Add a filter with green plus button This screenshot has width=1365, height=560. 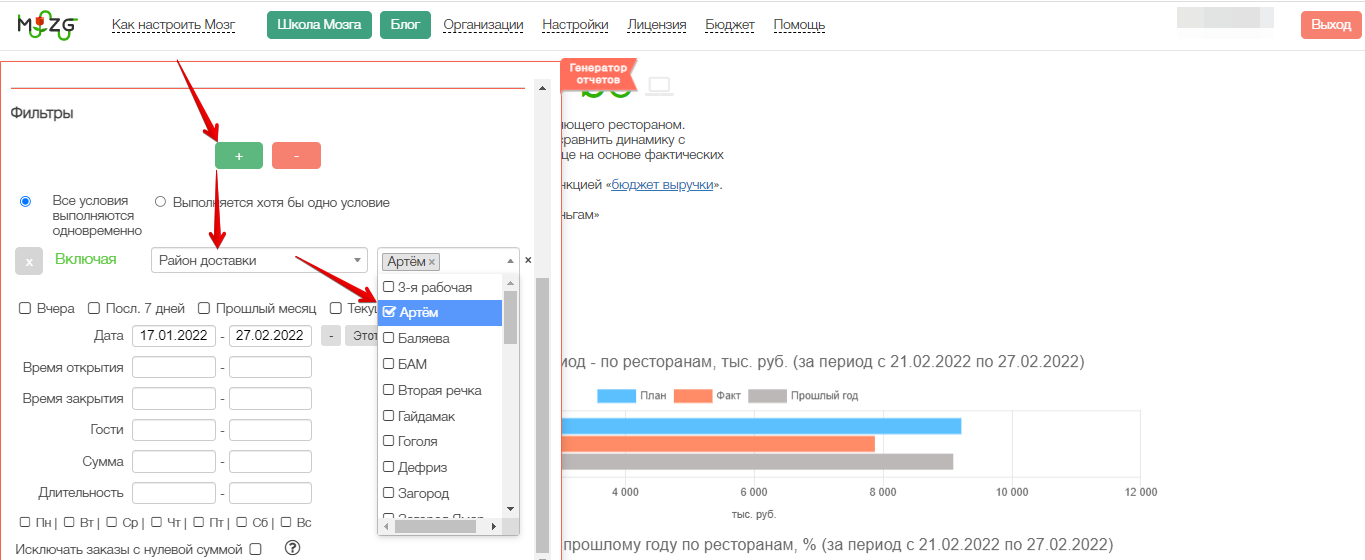(239, 156)
